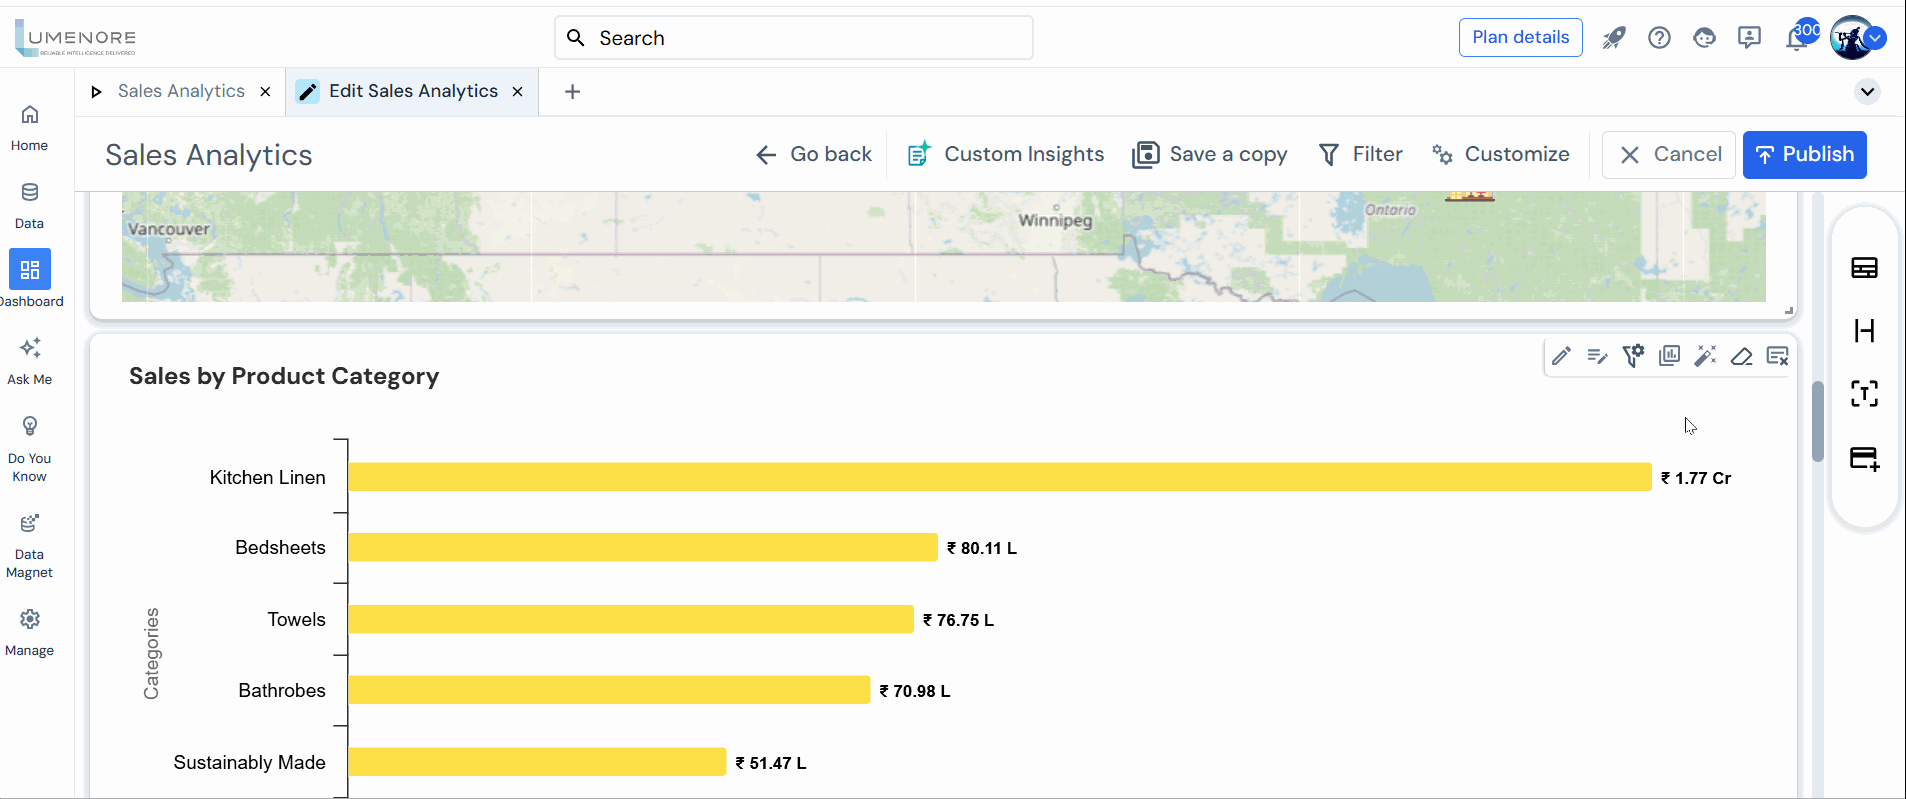The image size is (1906, 799).
Task: Expand the tab list chevron
Action: [x=1867, y=92]
